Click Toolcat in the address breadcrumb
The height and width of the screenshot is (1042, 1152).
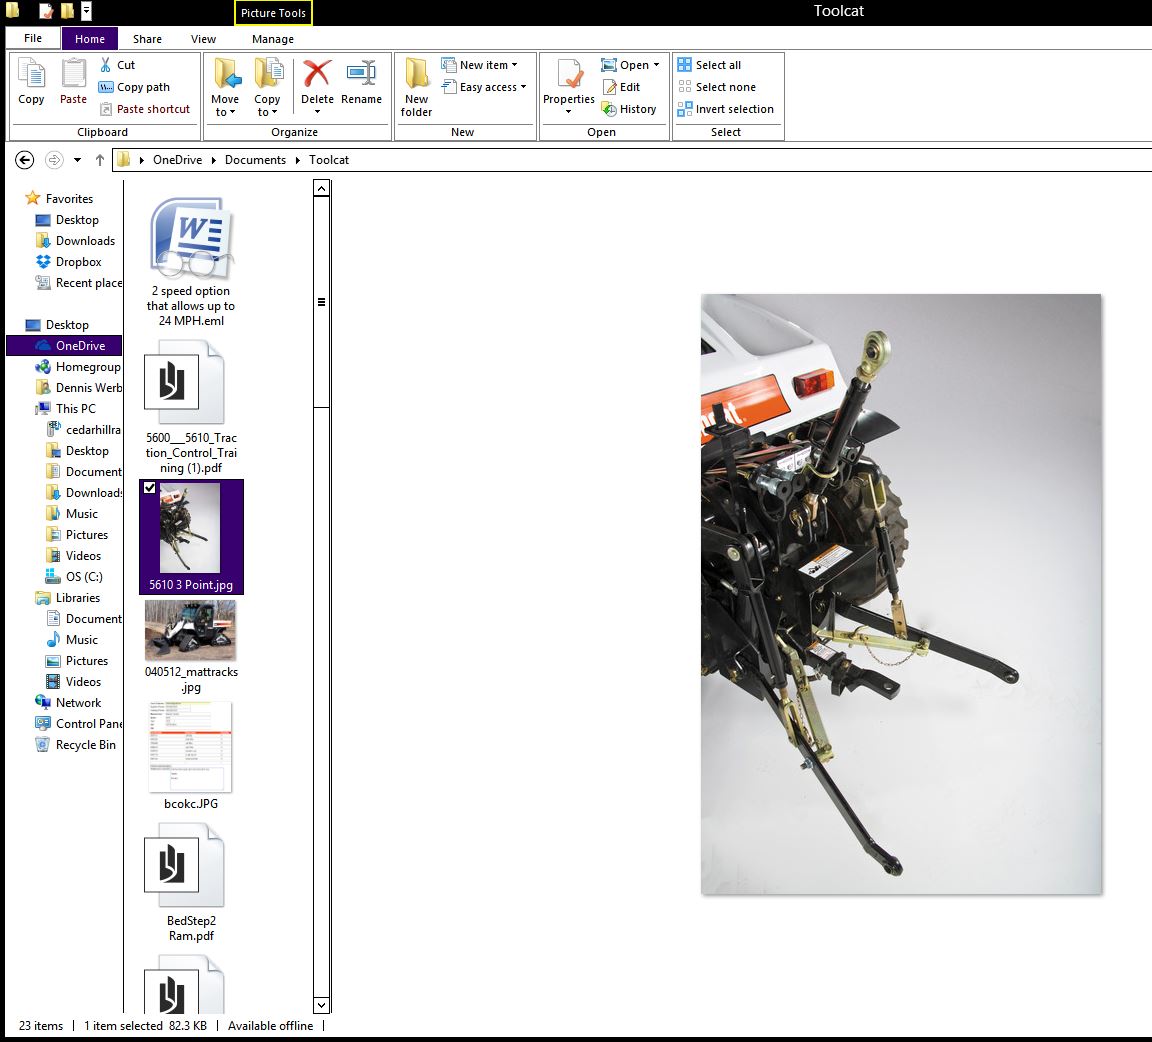(x=329, y=159)
